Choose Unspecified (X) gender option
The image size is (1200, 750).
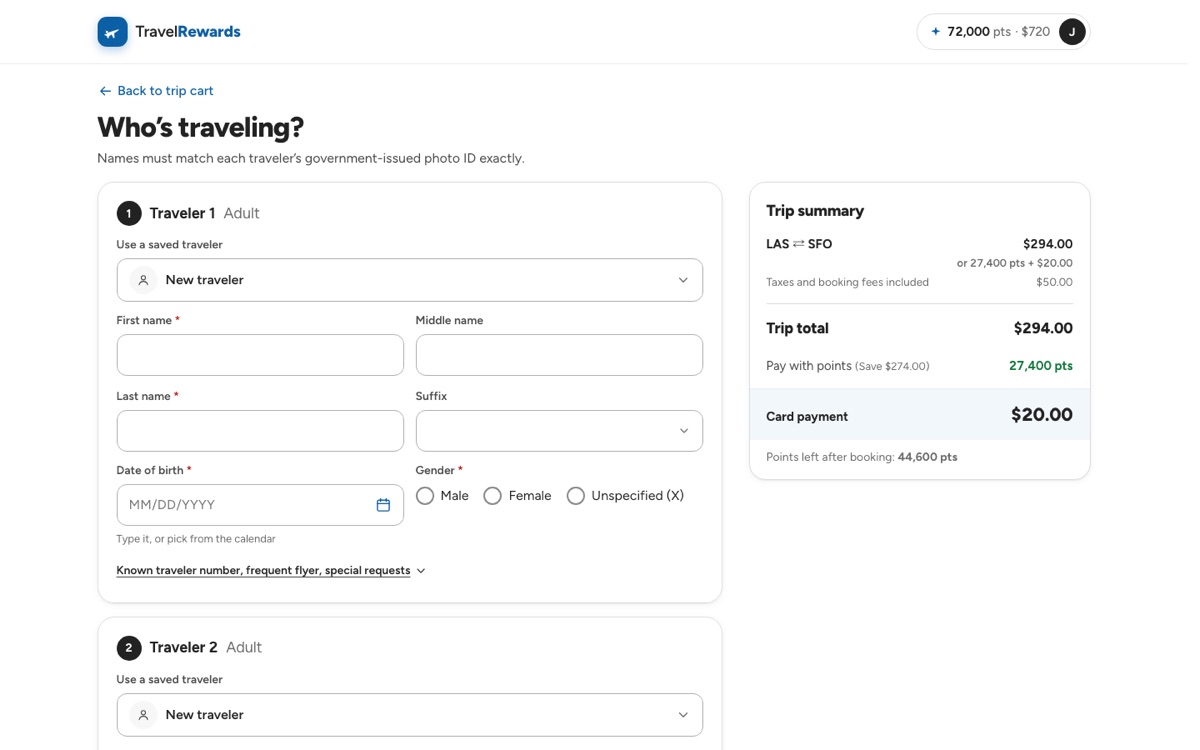point(576,496)
